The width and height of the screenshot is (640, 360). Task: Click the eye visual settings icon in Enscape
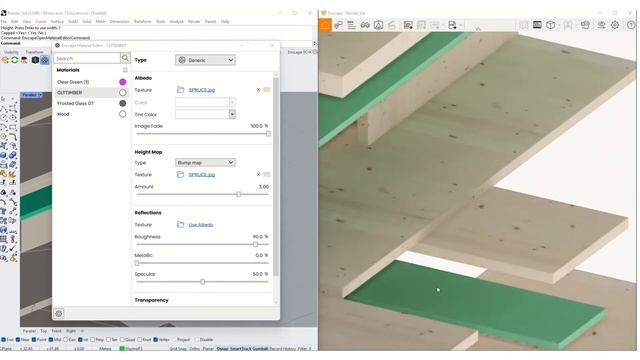[601, 25]
